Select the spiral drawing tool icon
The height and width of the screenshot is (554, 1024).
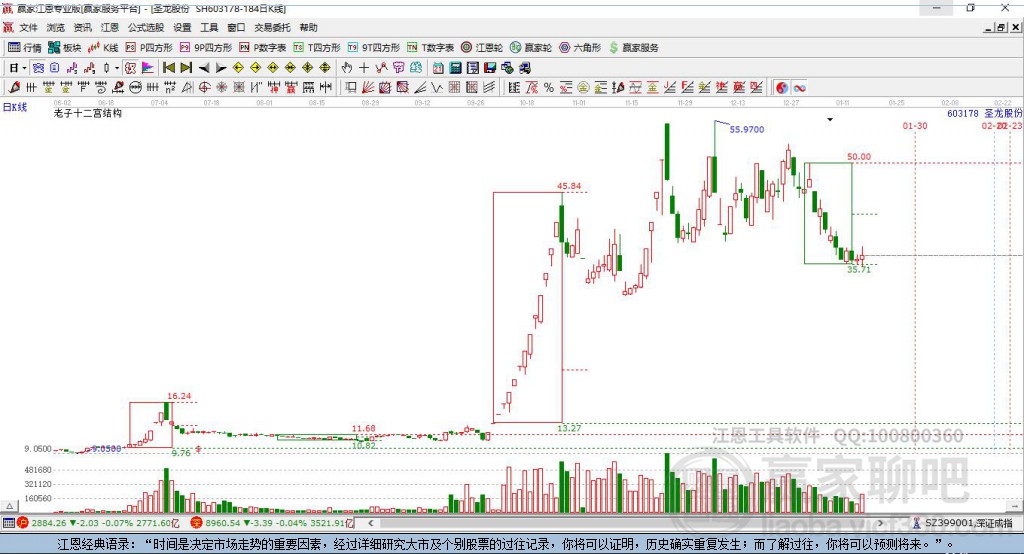tap(101, 88)
